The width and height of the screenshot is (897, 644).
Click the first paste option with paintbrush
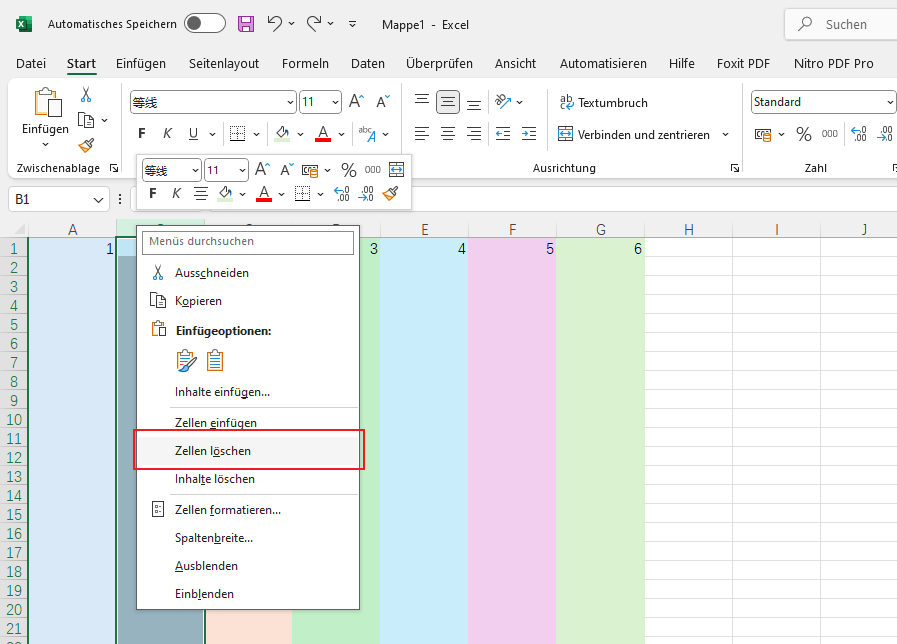click(x=186, y=360)
